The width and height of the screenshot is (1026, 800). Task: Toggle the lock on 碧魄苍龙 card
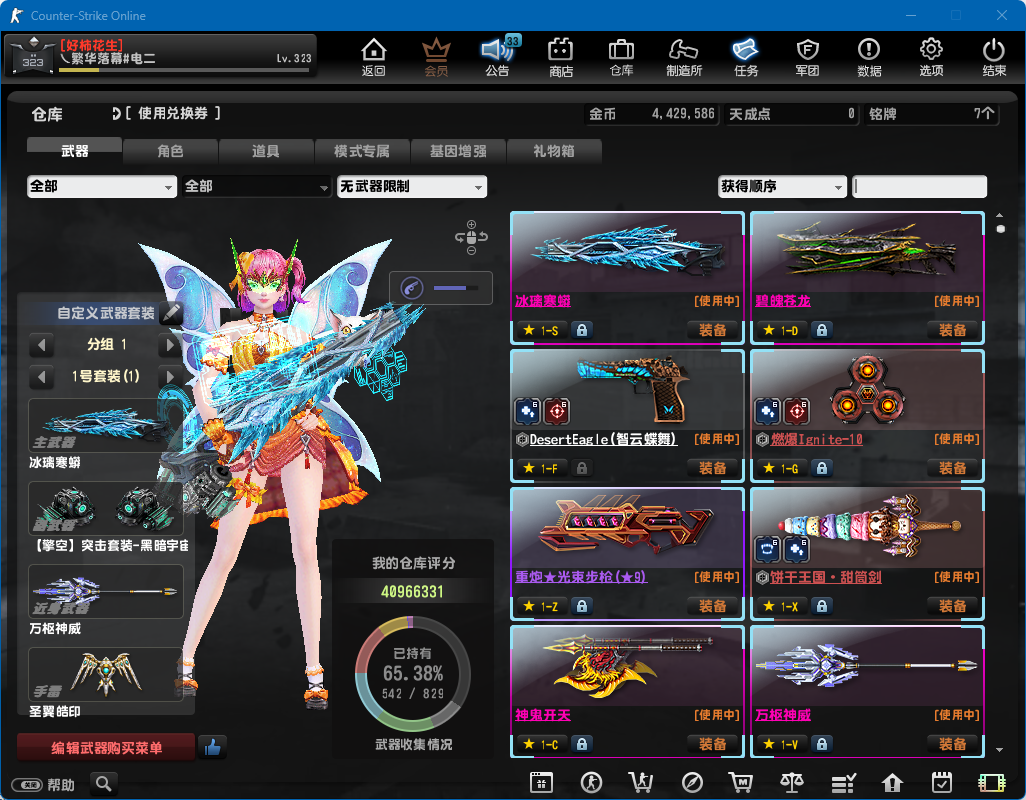click(822, 330)
